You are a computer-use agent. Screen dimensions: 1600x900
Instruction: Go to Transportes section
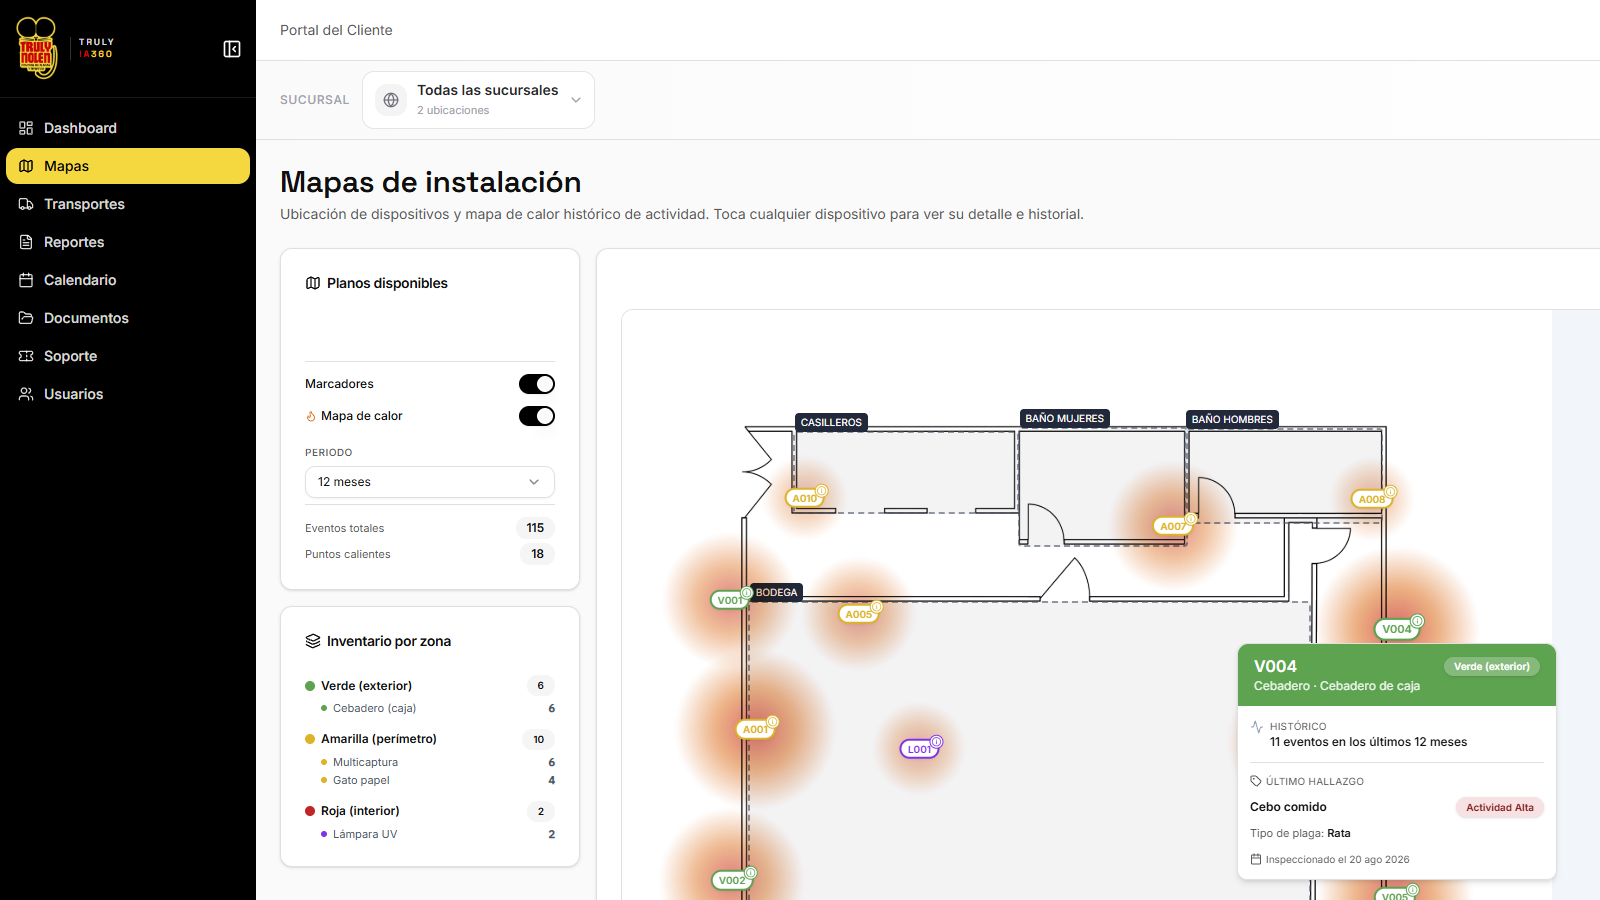pyautogui.click(x=128, y=204)
